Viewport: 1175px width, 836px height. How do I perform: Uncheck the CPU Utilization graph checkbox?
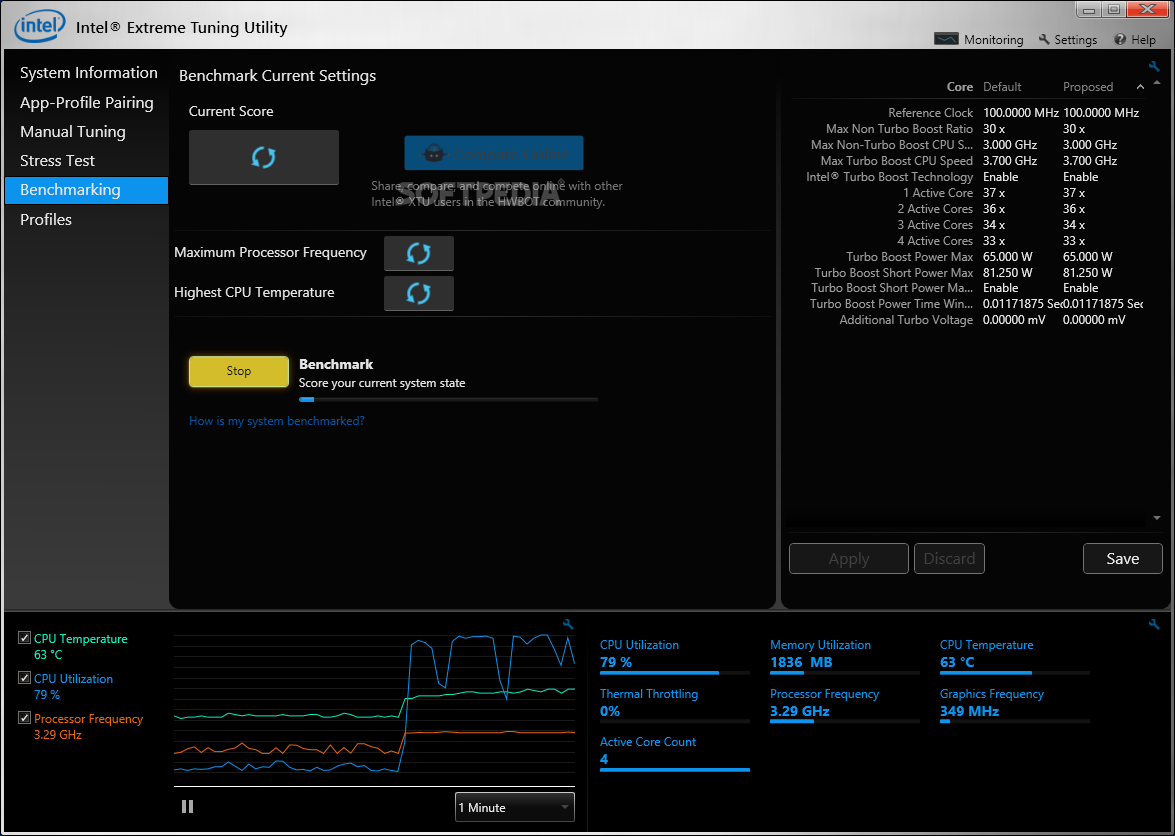25,678
